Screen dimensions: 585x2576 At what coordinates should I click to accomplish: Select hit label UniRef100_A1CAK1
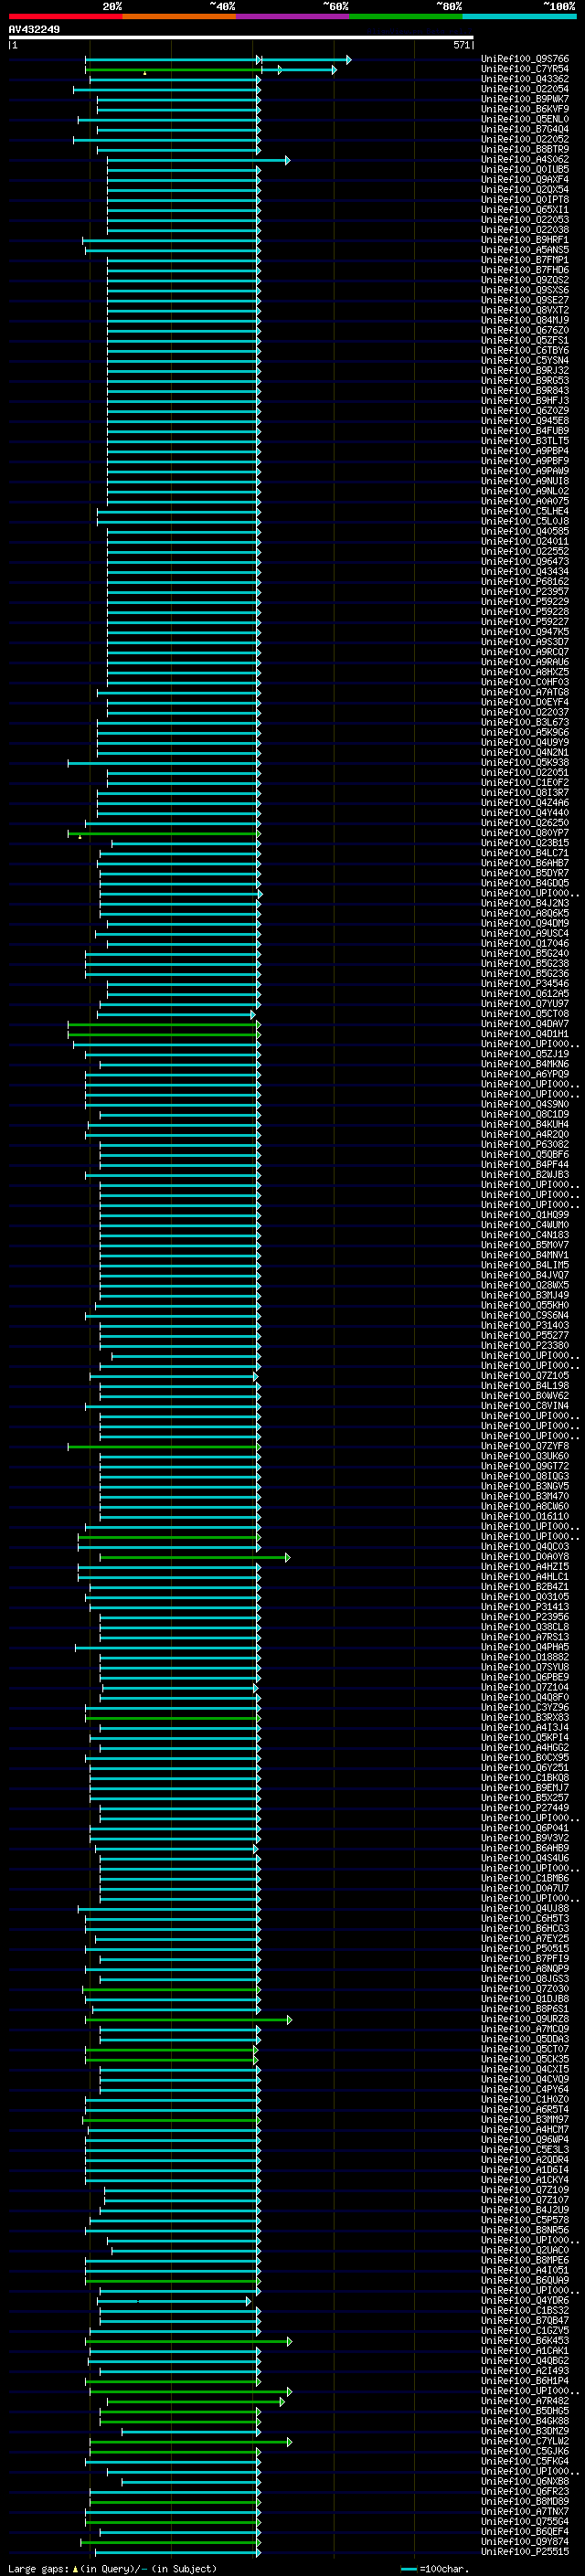pos(525,2351)
